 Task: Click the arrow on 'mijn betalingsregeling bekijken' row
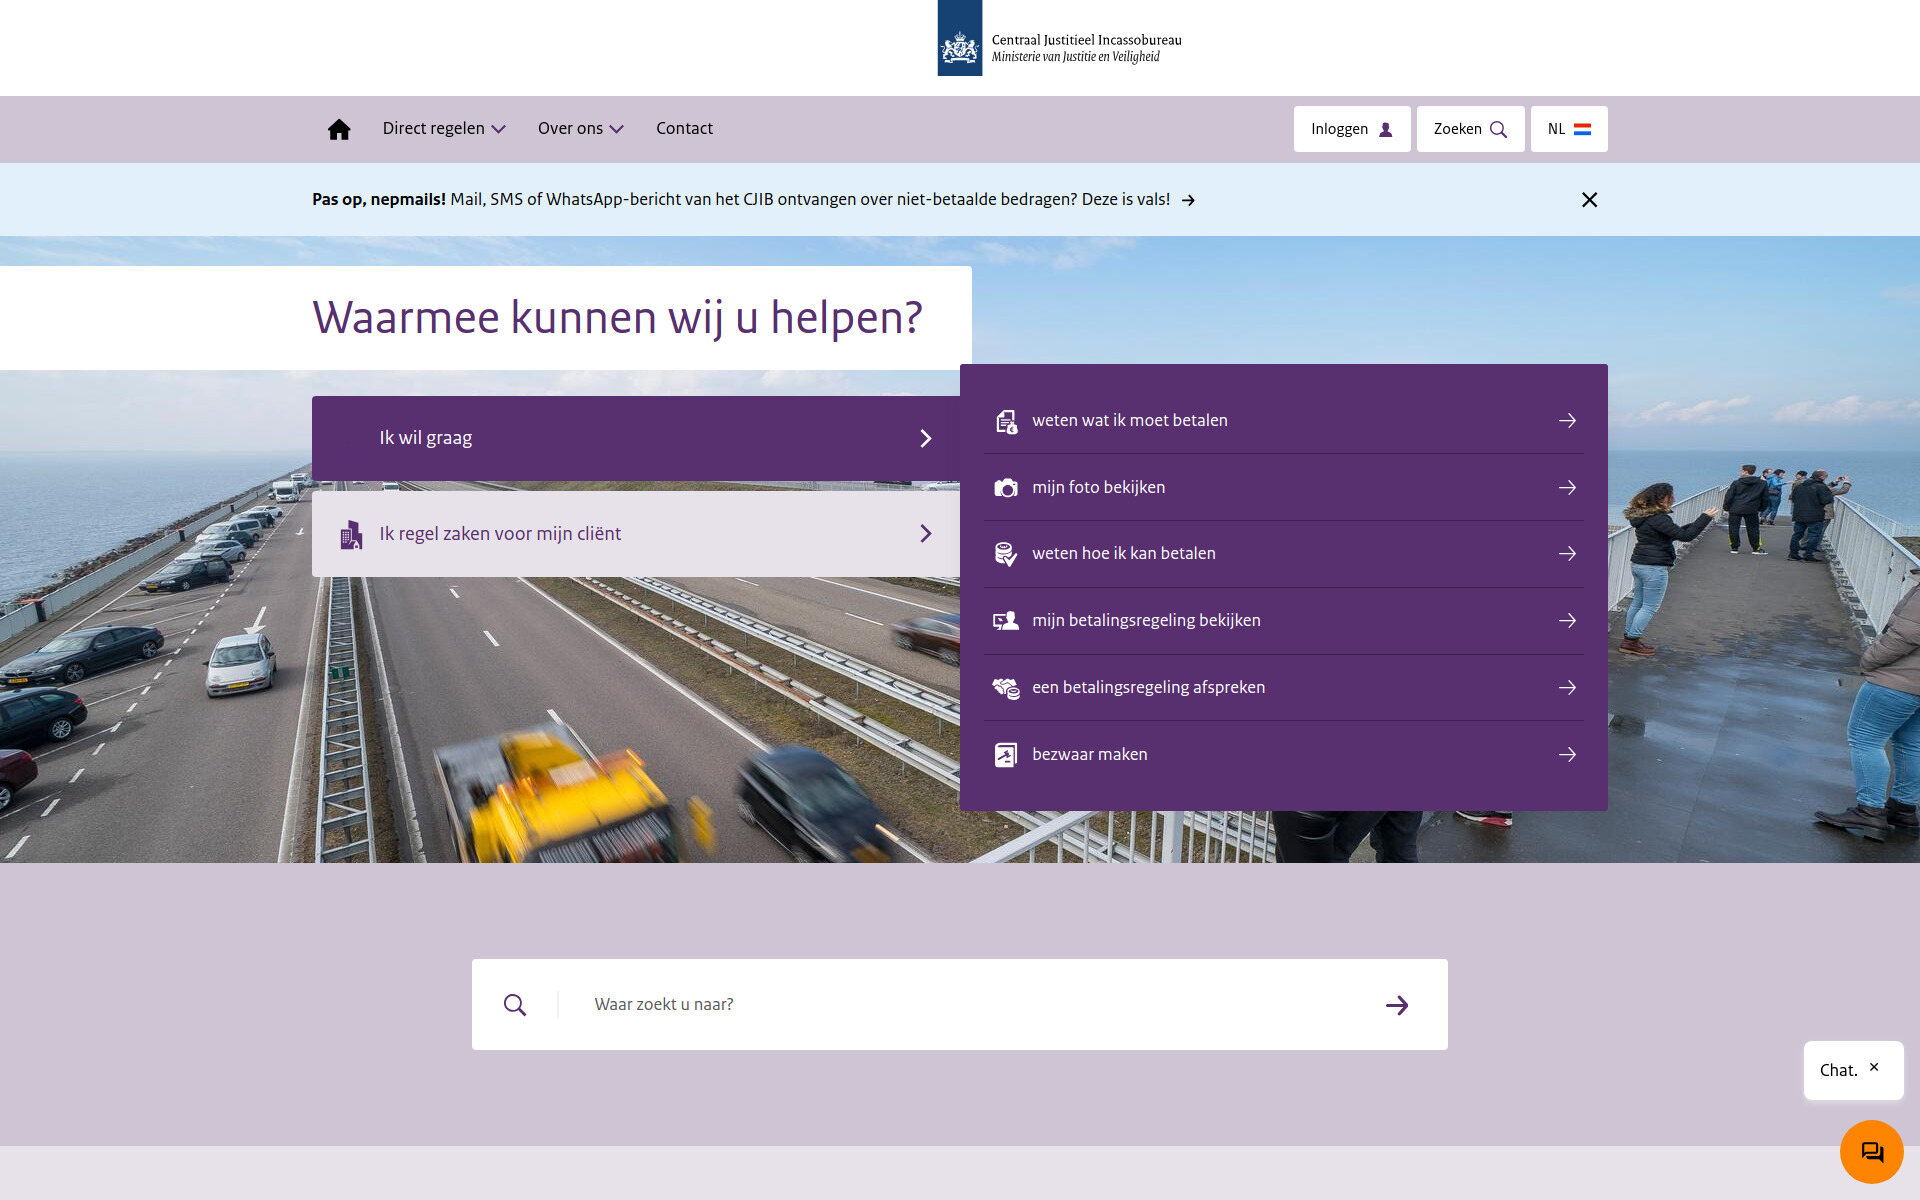point(1567,621)
